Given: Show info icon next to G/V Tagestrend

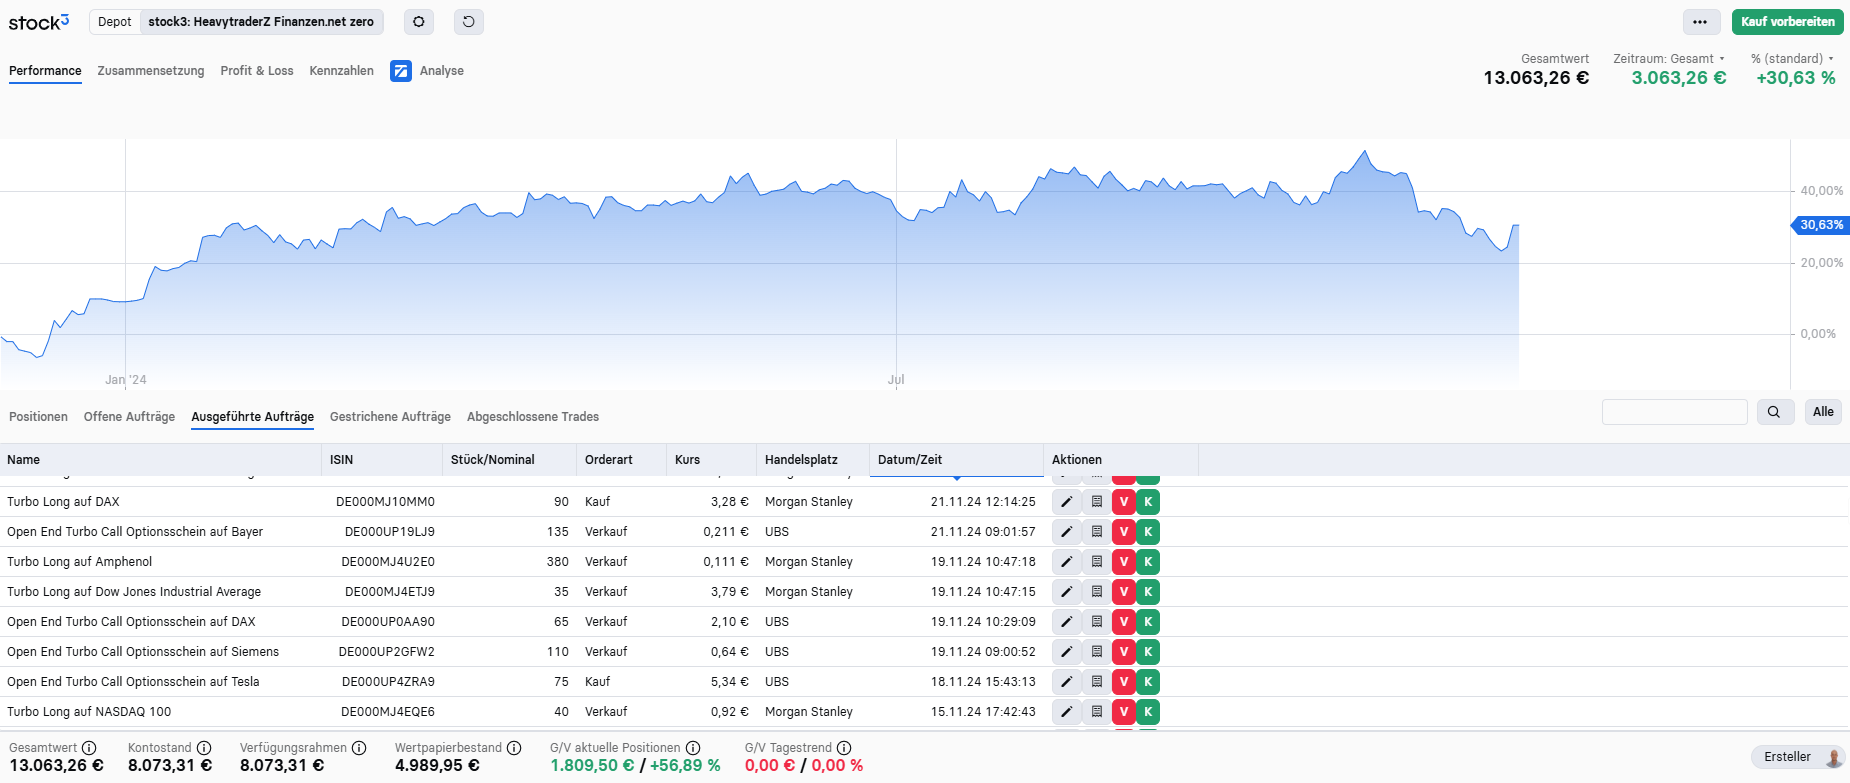Looking at the screenshot, I should coord(844,748).
